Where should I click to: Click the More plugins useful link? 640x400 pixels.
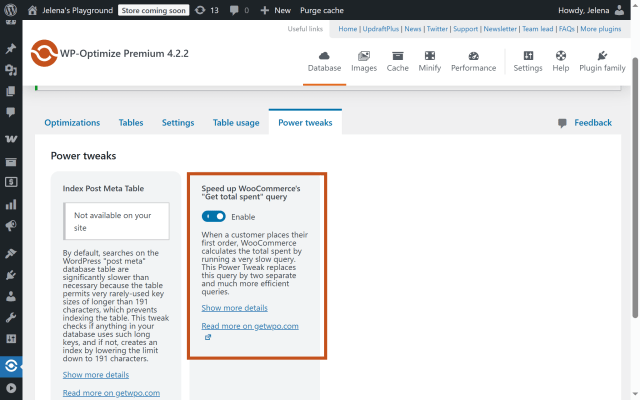pos(600,29)
